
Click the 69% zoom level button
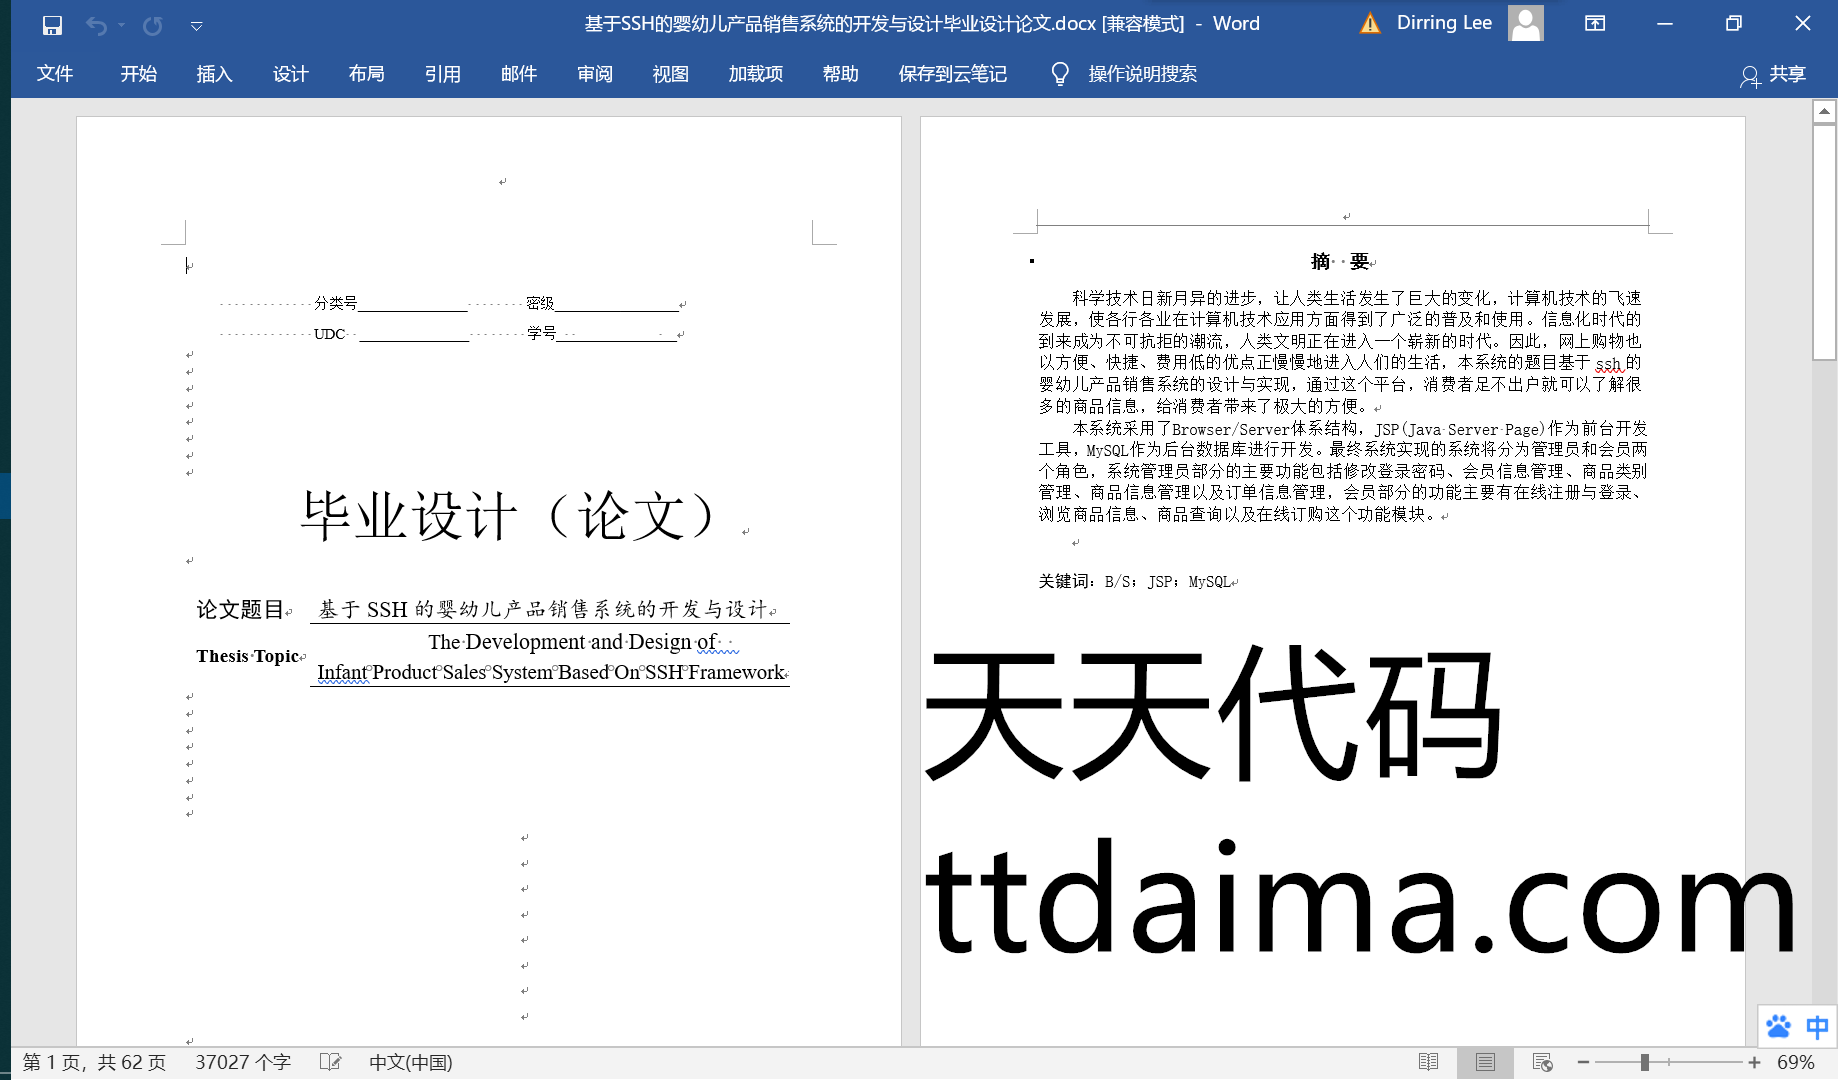tap(1796, 1062)
